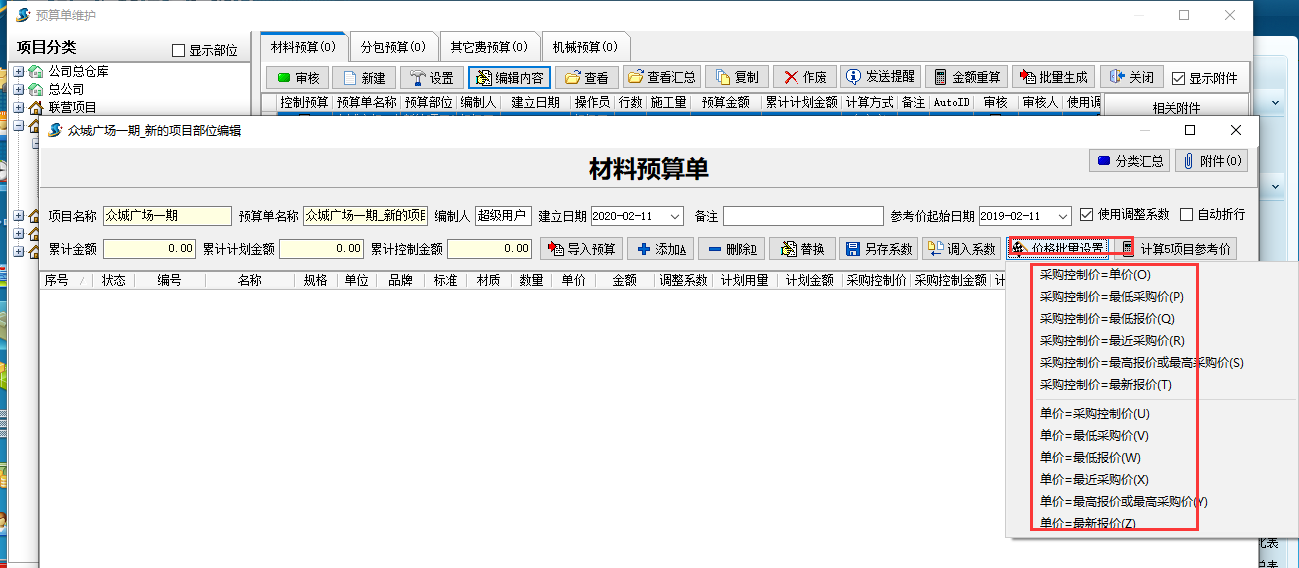The height and width of the screenshot is (568, 1299).
Task: Click the 编辑内容 edit icon
Action: (x=484, y=78)
